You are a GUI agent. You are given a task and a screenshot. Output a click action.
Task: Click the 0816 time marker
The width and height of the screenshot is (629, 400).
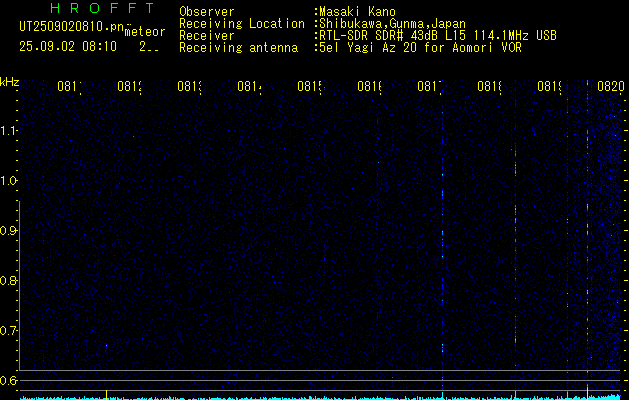point(370,87)
